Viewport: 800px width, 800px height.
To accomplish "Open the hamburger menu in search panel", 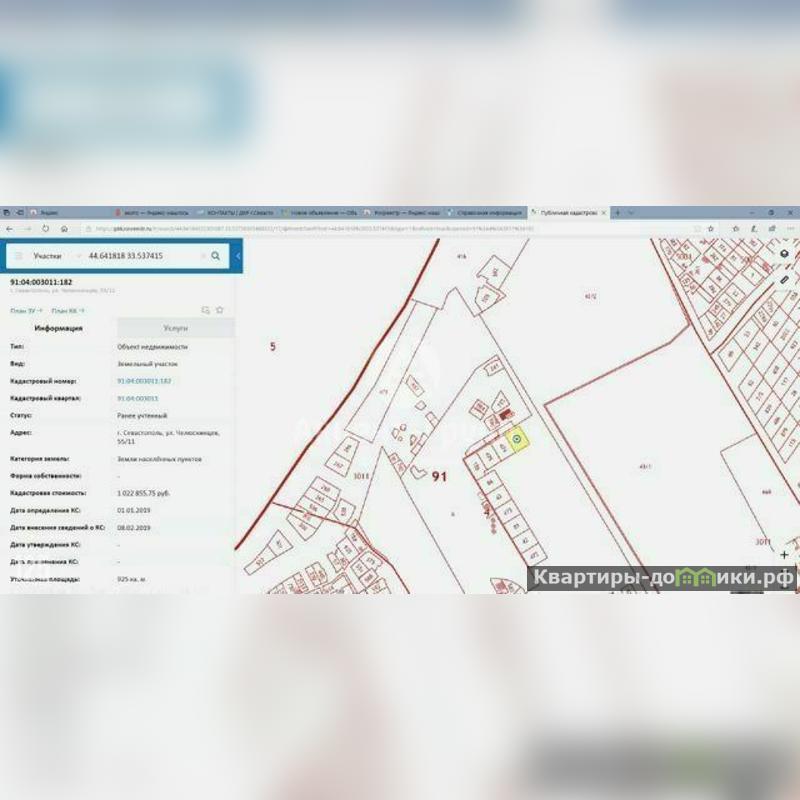I will pos(17,256).
